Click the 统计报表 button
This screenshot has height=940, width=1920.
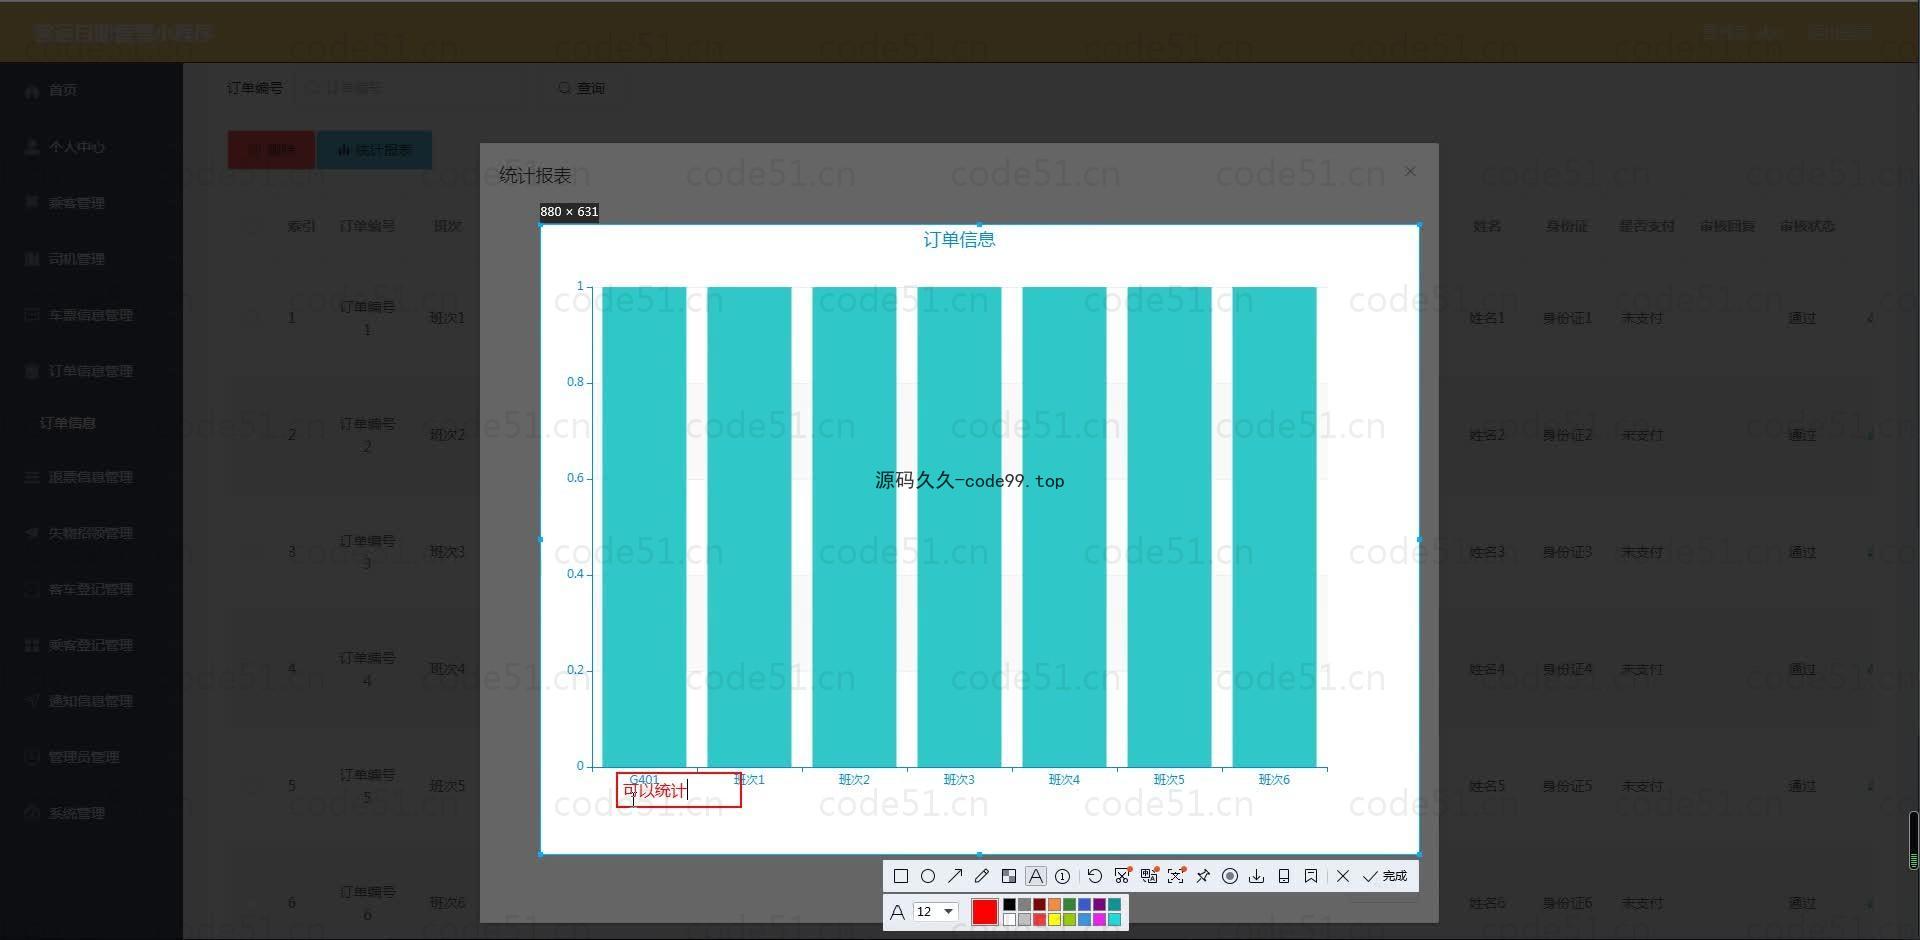pyautogui.click(x=375, y=150)
